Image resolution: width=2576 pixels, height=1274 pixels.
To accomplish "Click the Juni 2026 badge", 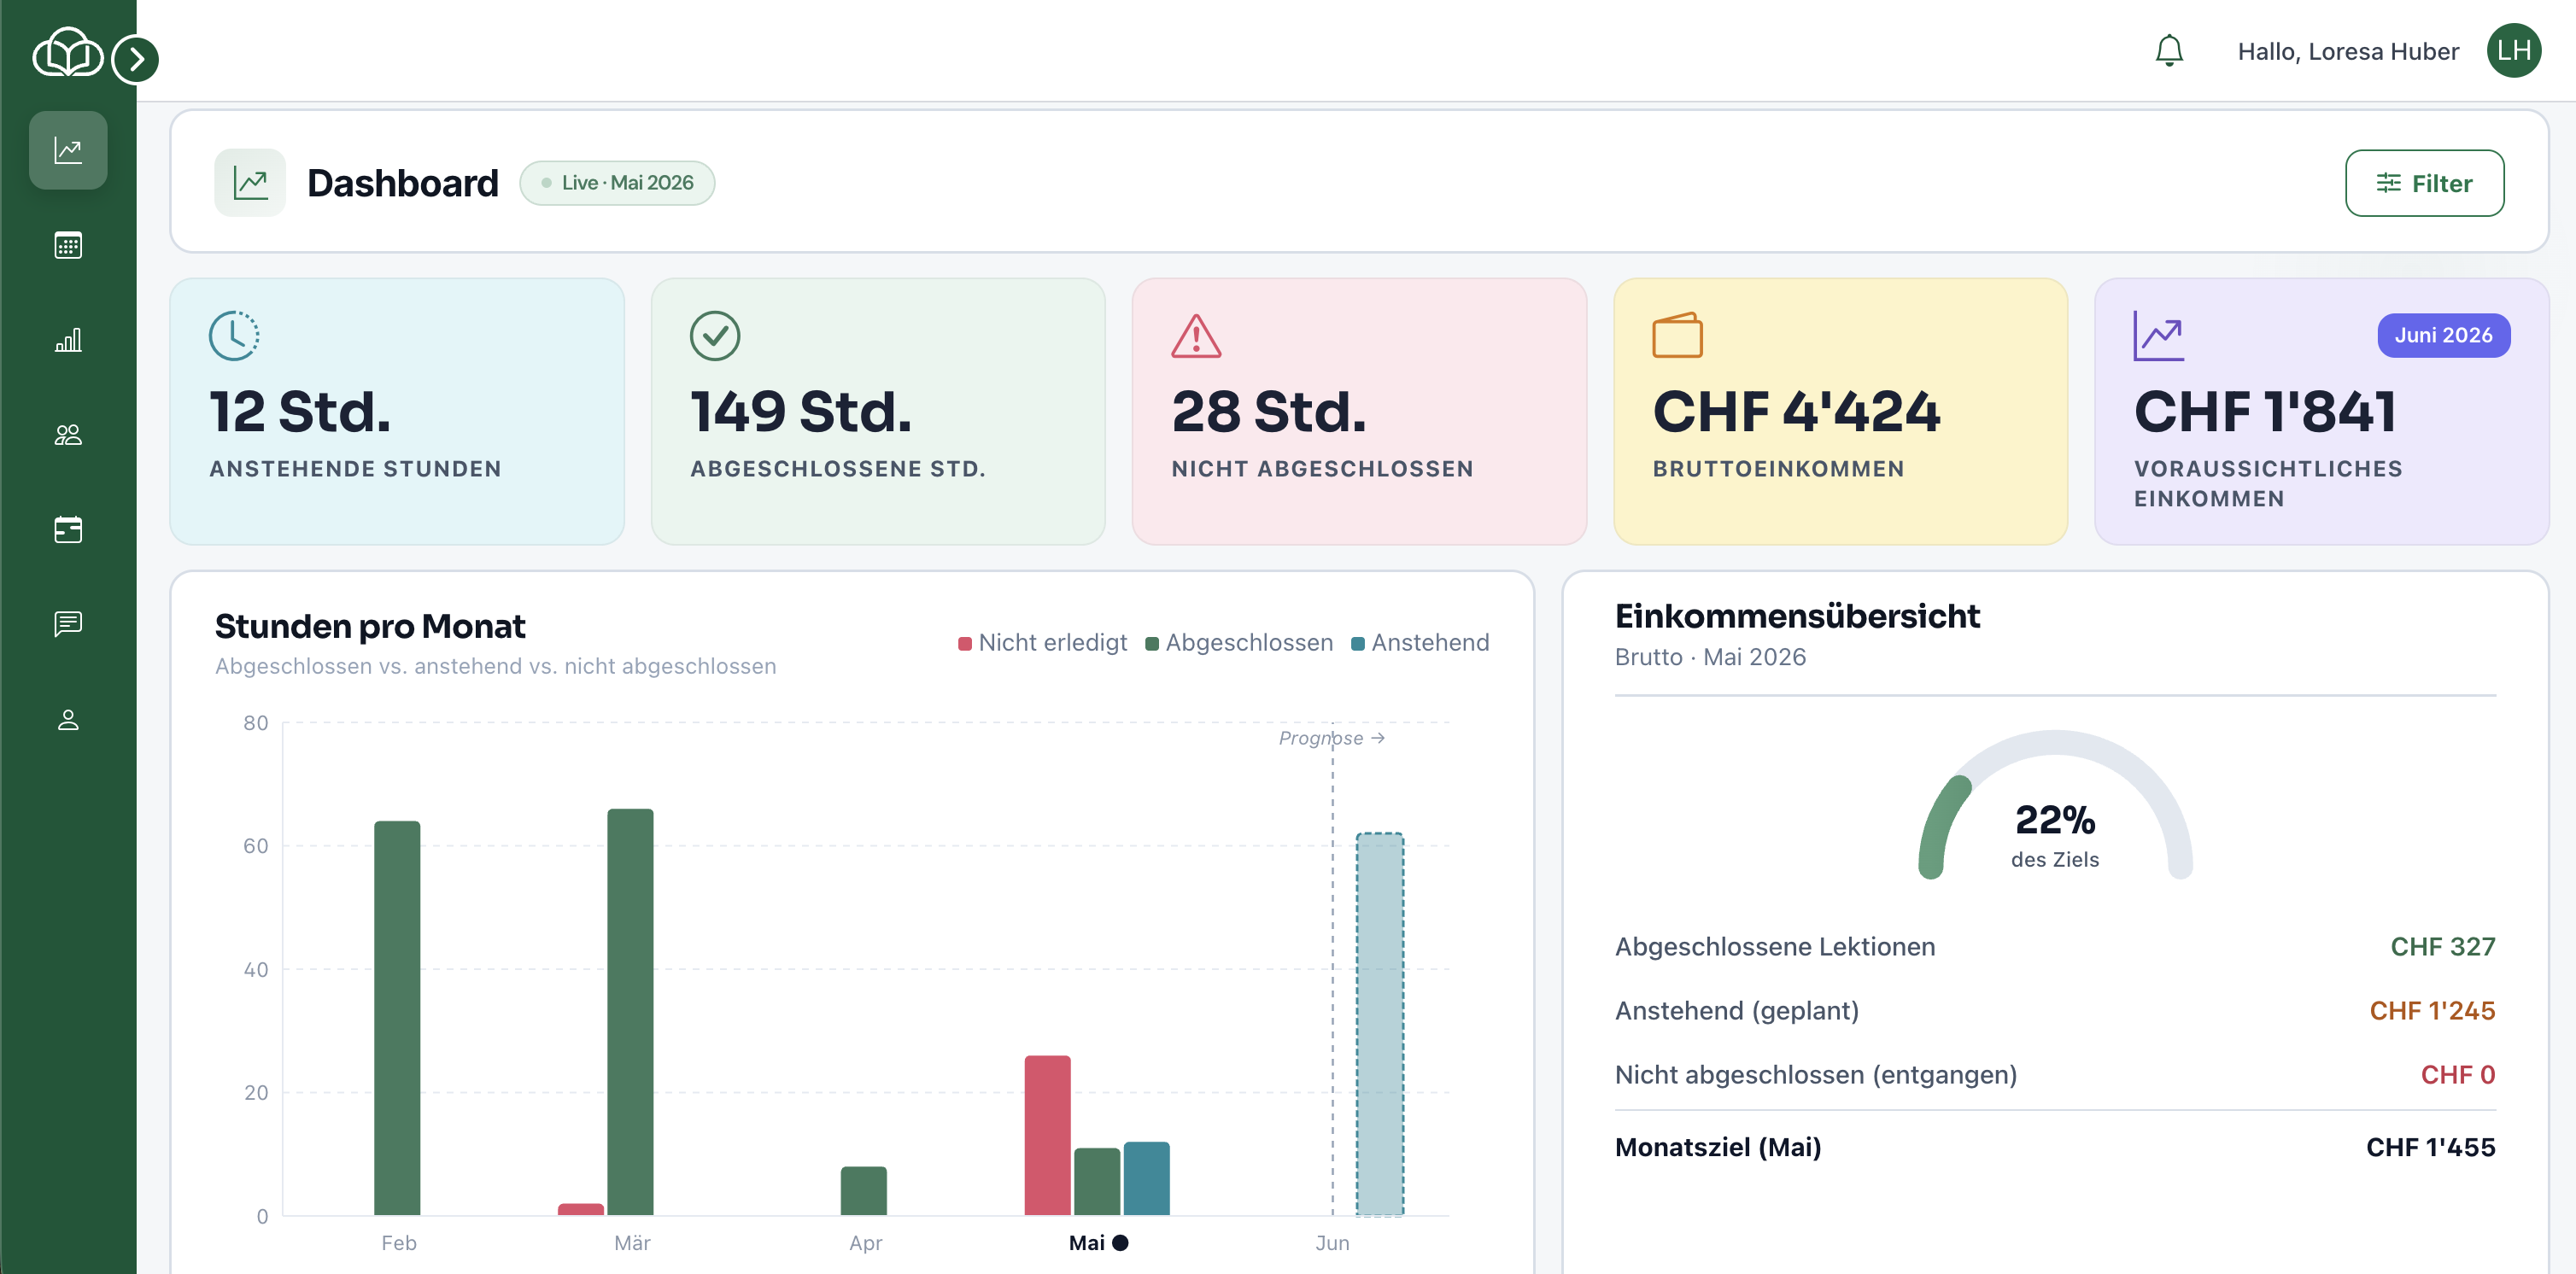I will (2443, 335).
